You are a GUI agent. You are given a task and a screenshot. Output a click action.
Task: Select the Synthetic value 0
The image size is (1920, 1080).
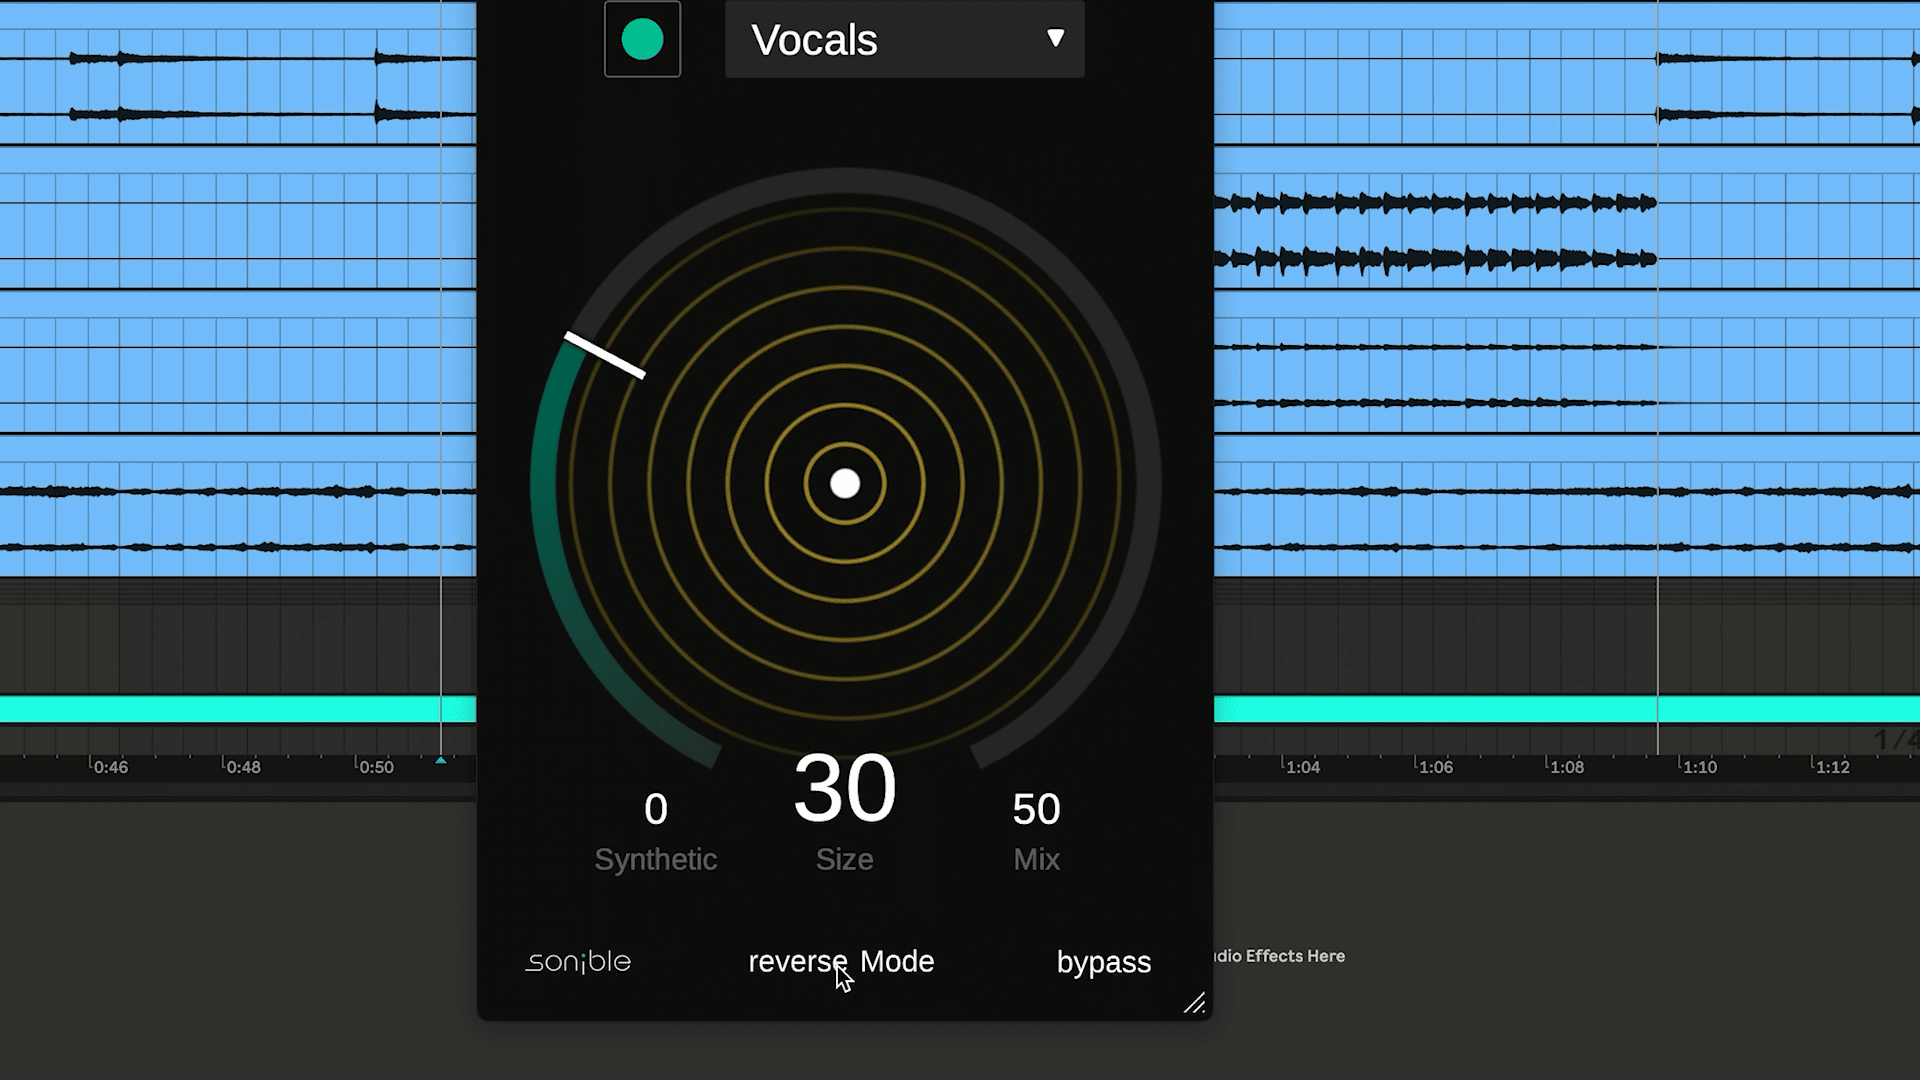click(x=656, y=809)
